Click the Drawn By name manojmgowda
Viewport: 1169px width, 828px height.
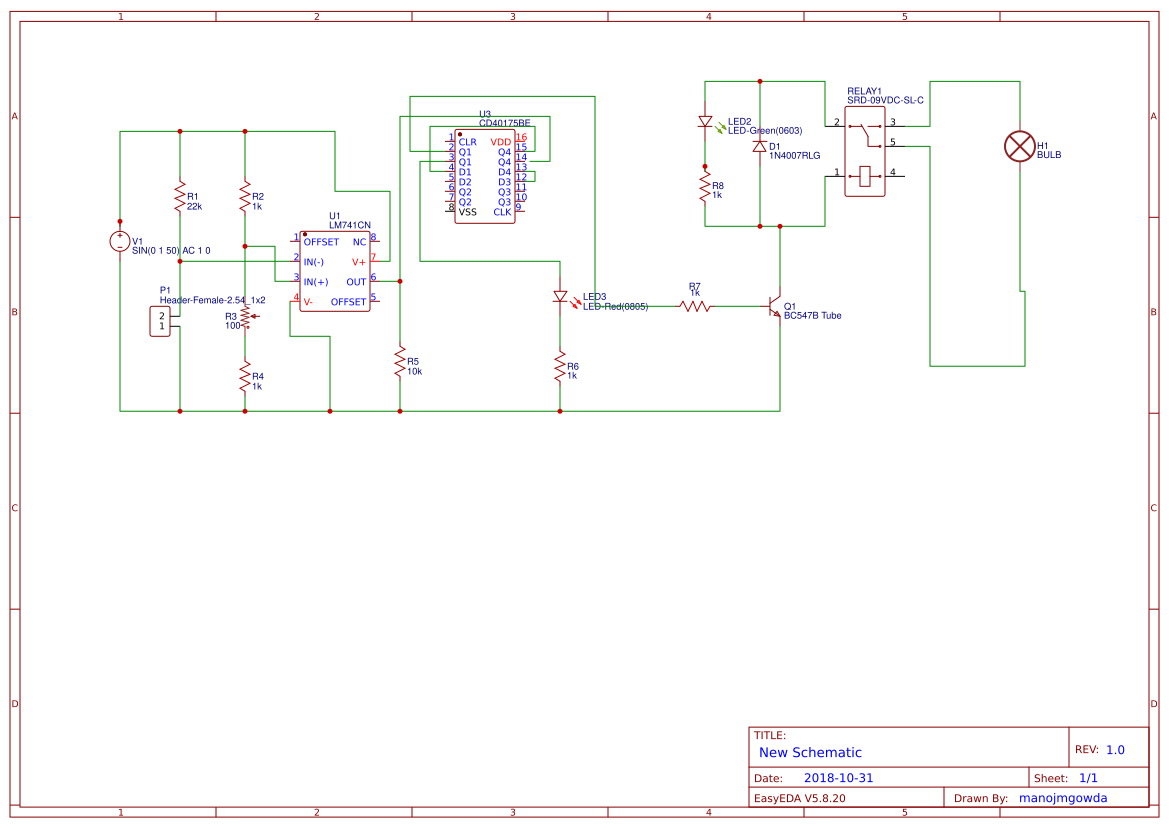point(1063,797)
